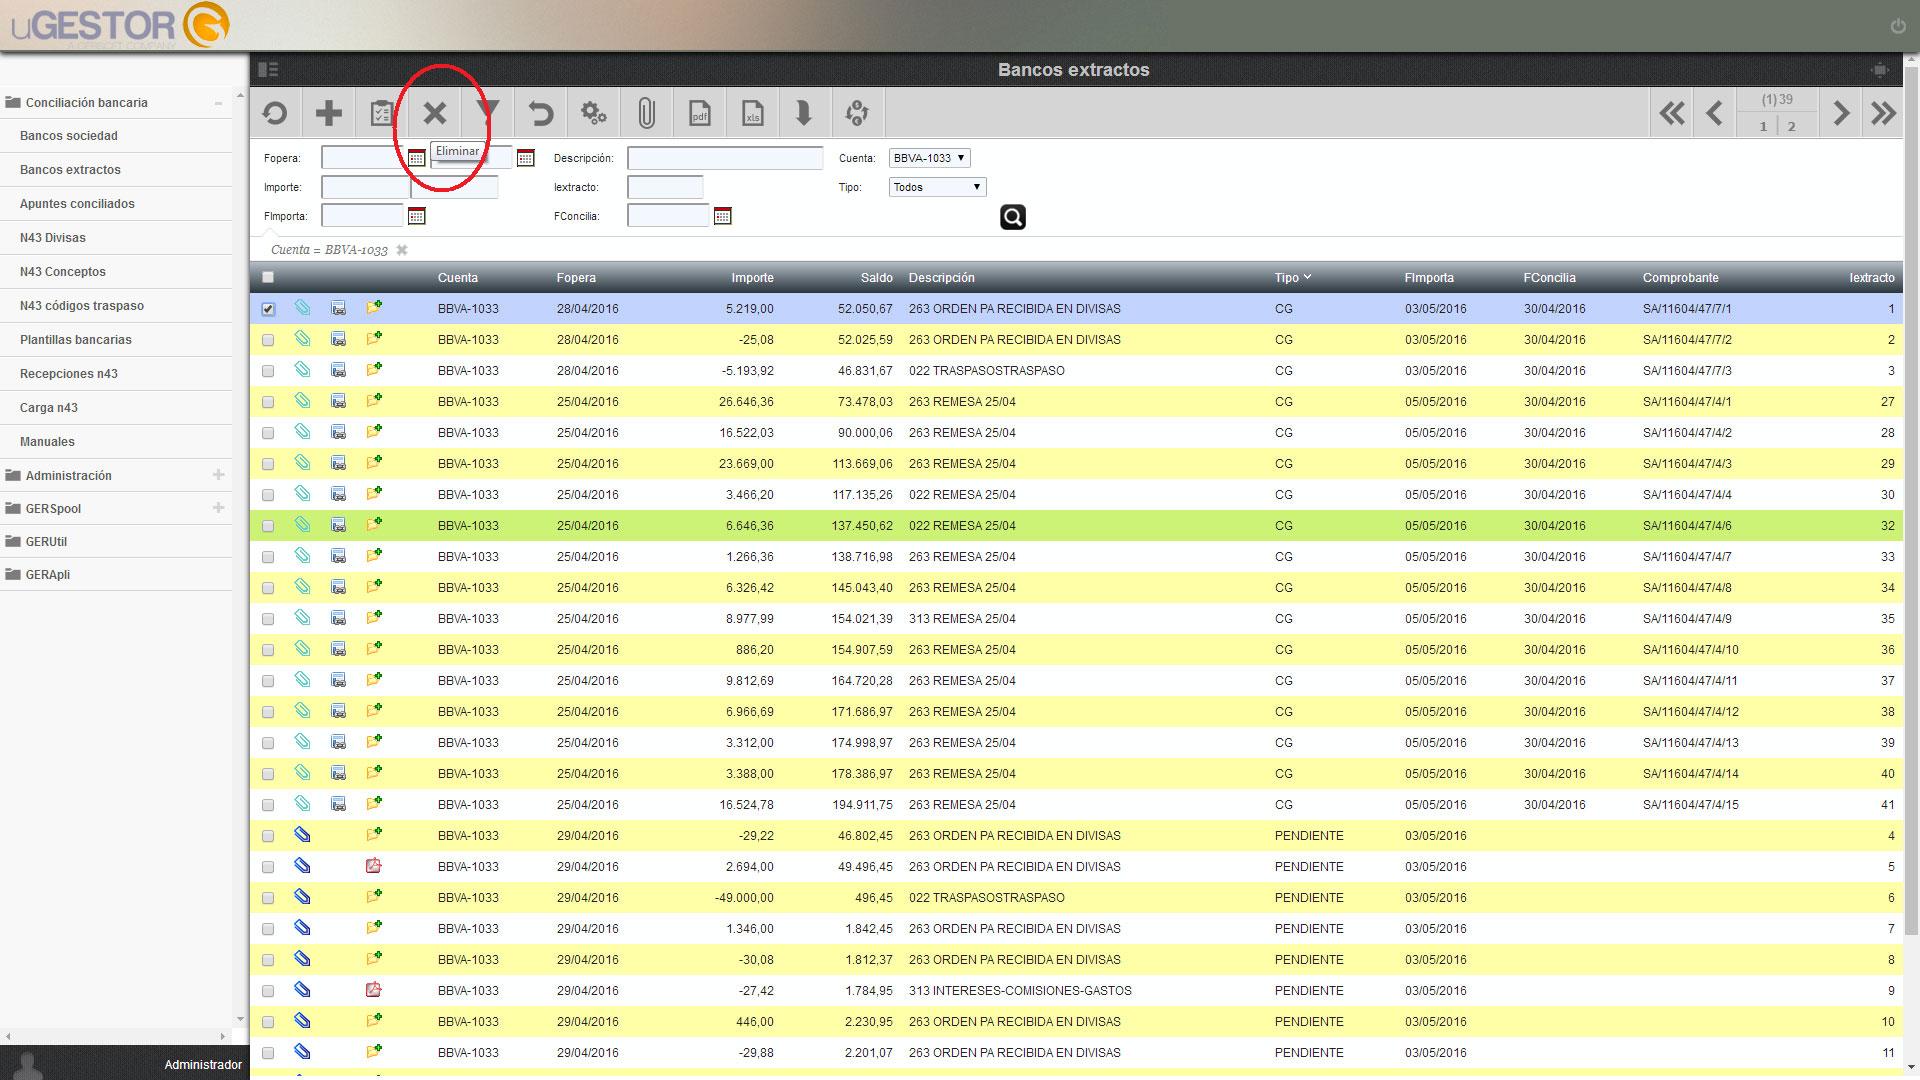Click the sidebar vertical scrollbar
The height and width of the screenshot is (1080, 1920).
tap(240, 555)
